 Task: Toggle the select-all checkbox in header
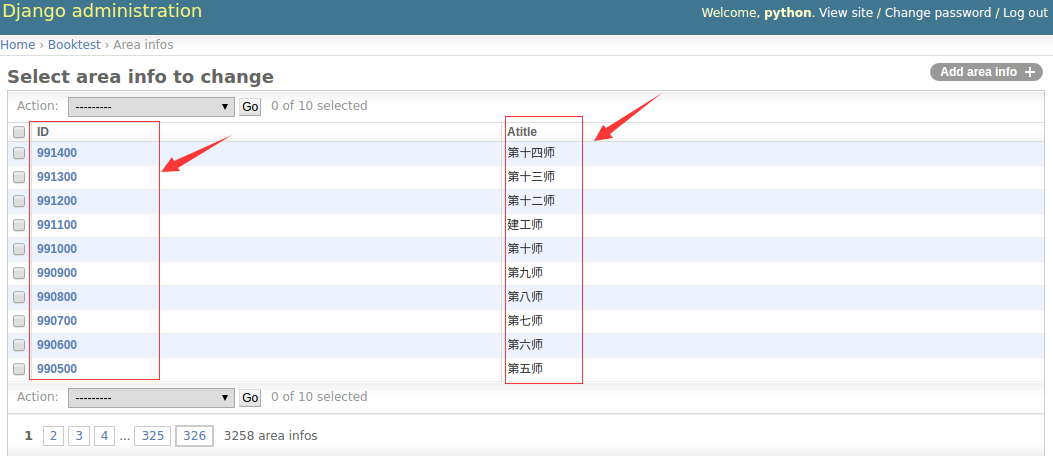point(19,132)
